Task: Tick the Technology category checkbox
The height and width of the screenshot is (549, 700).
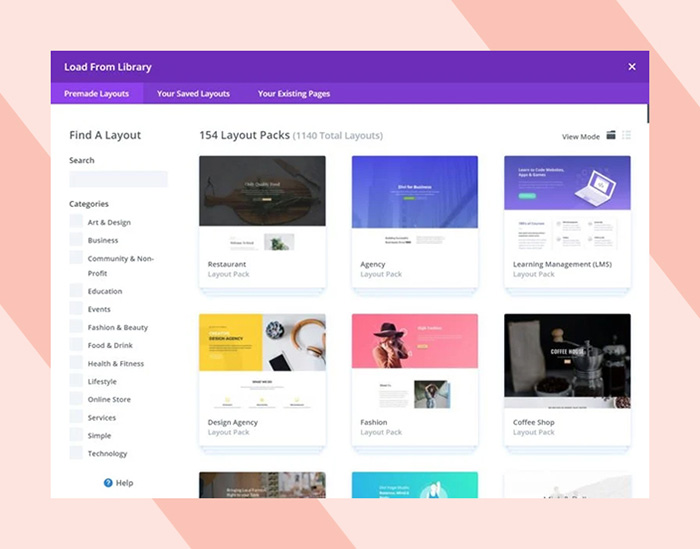Action: (x=76, y=453)
